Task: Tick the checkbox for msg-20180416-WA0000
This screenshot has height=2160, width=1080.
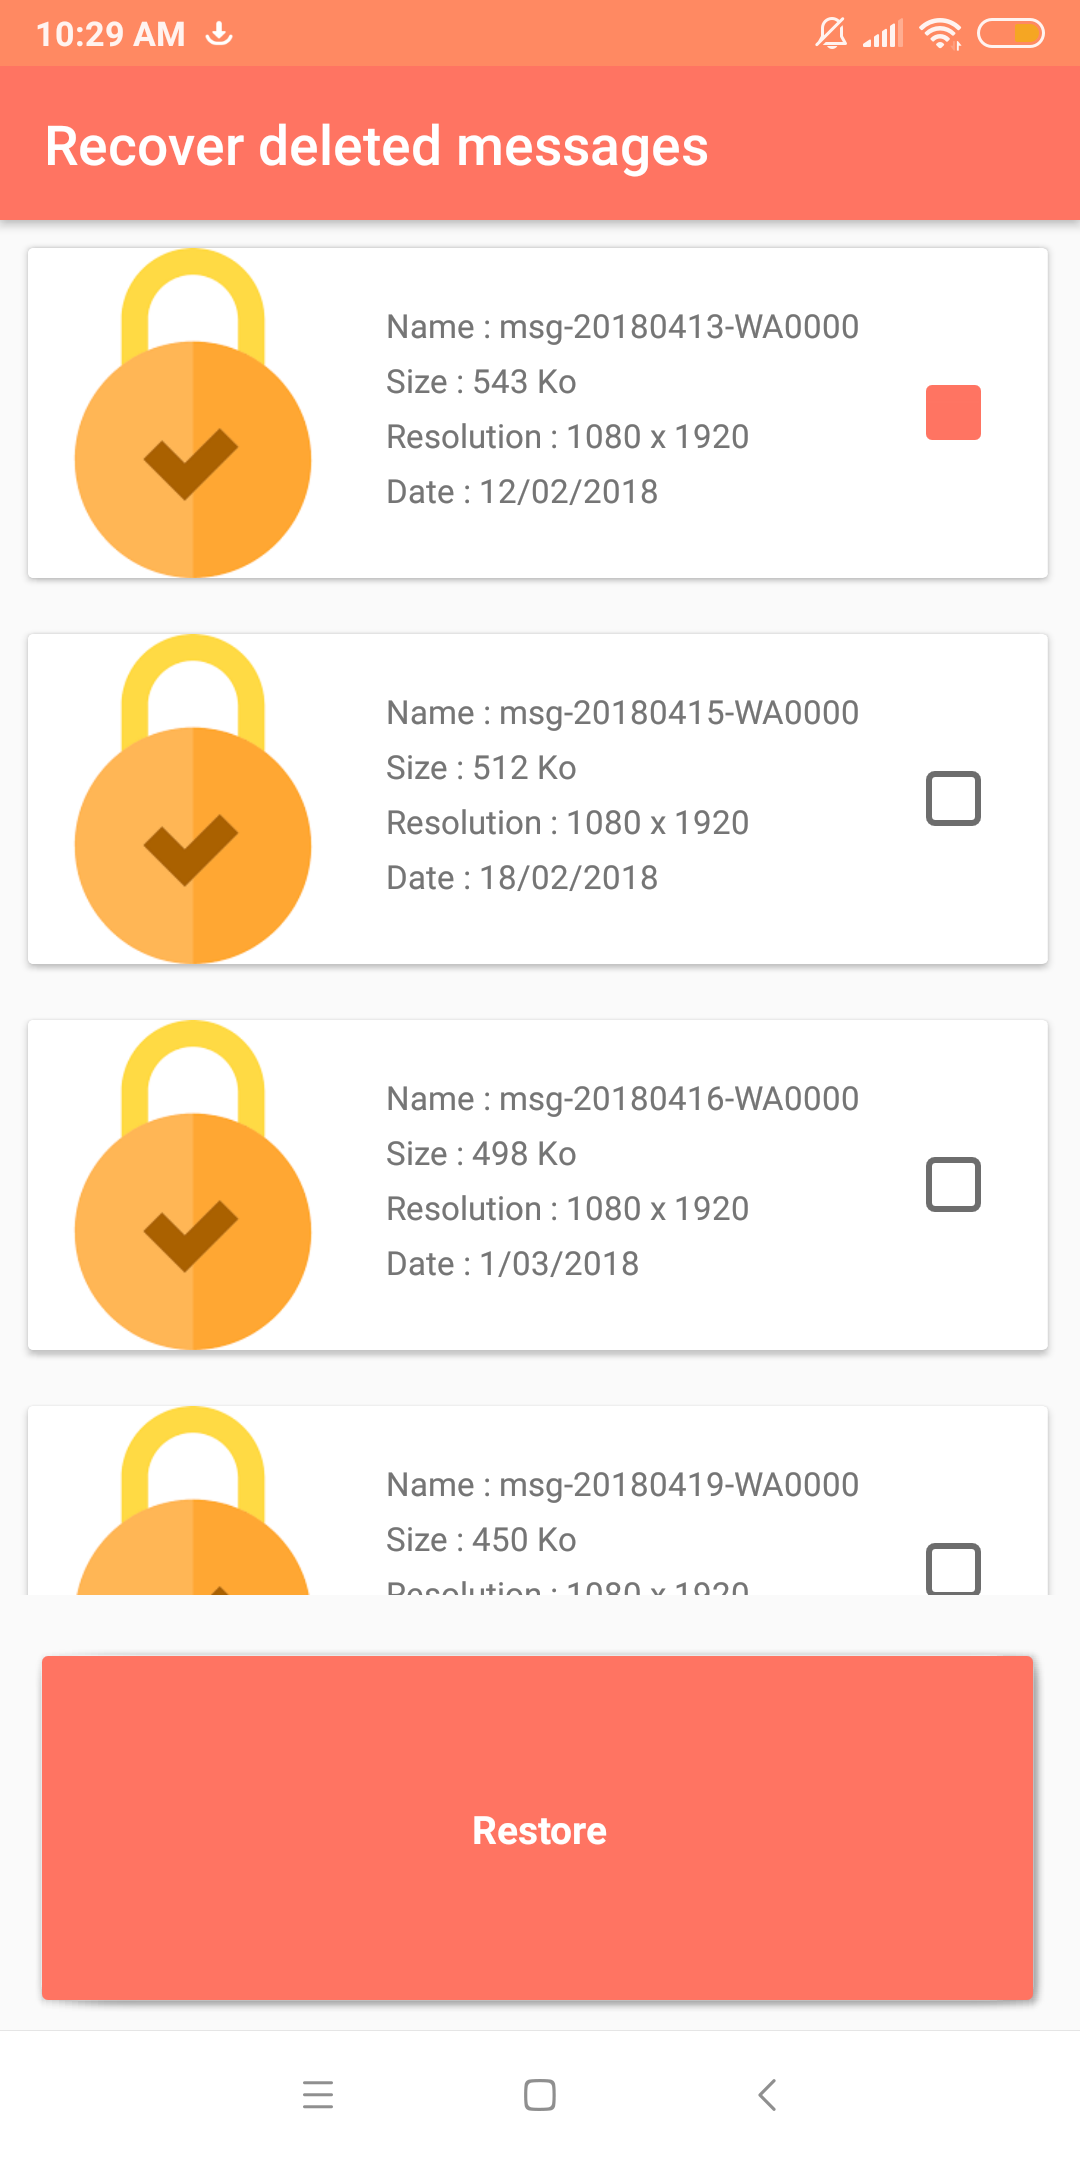Action: tap(953, 1184)
